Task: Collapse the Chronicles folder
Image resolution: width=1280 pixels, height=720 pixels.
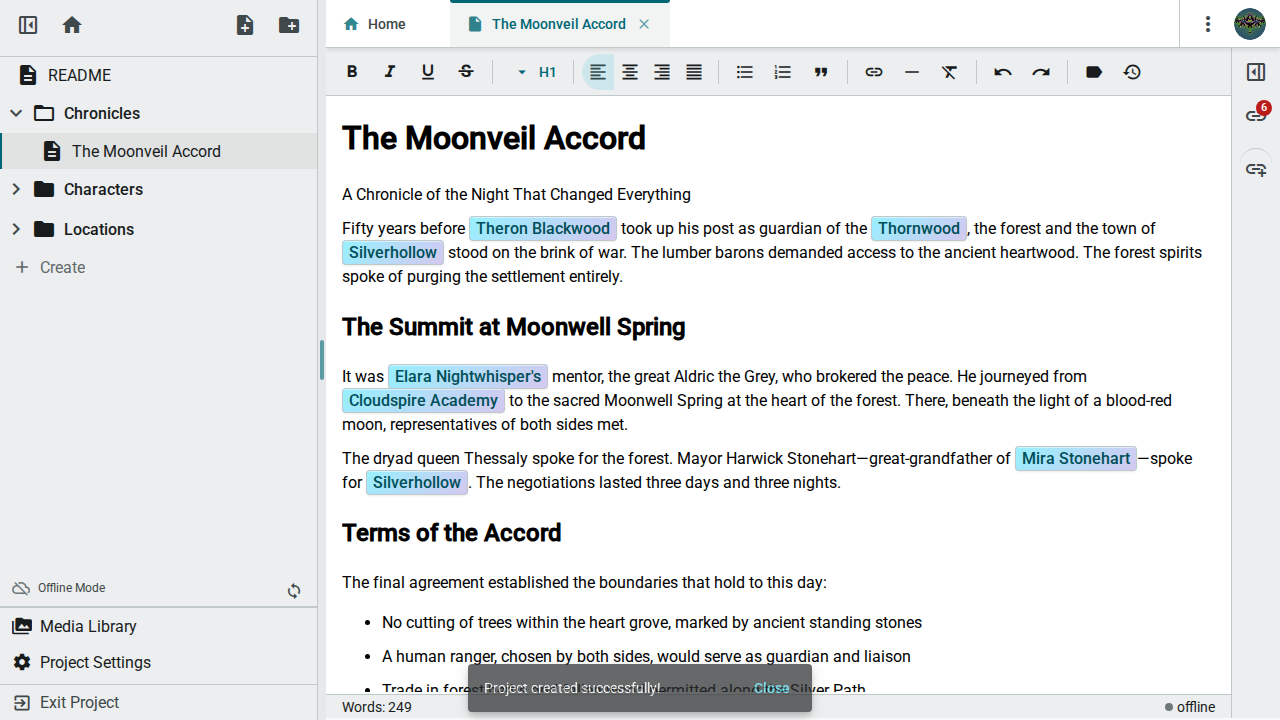Action: point(16,113)
